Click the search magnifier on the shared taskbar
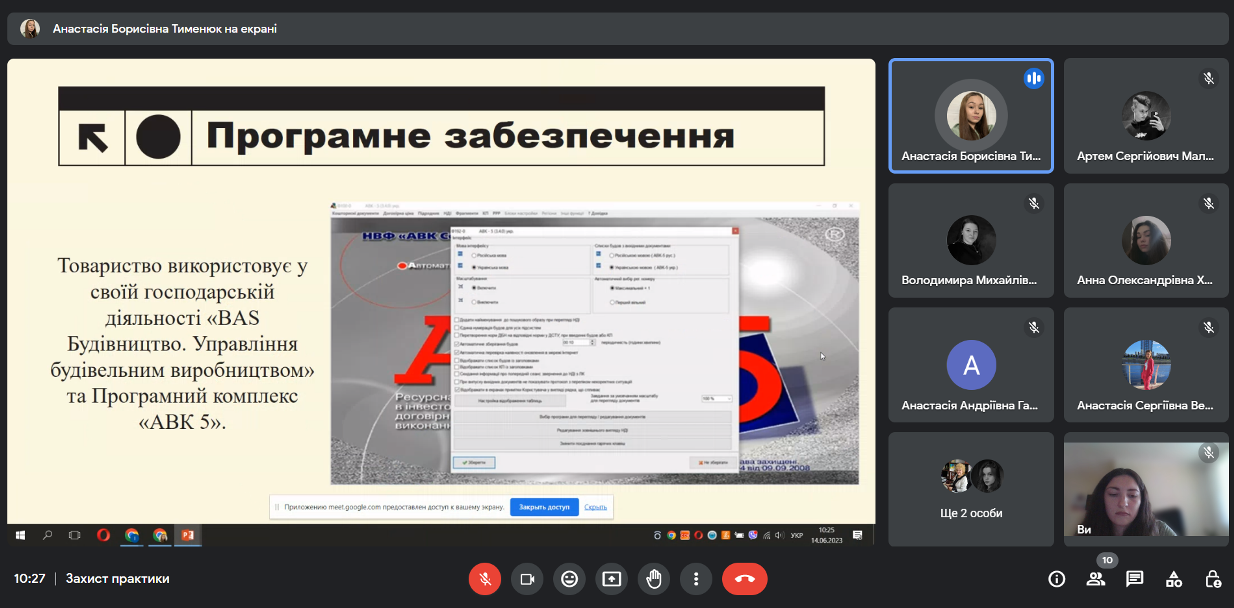Image resolution: width=1234 pixels, height=608 pixels. 47,536
